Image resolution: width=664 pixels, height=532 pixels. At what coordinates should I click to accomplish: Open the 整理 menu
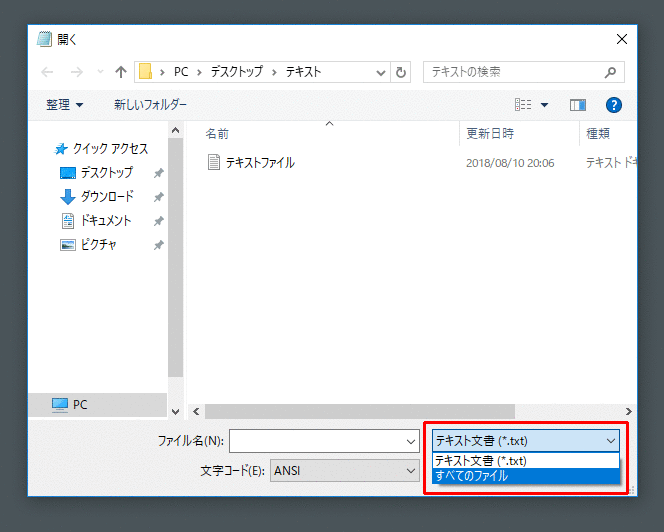click(65, 104)
